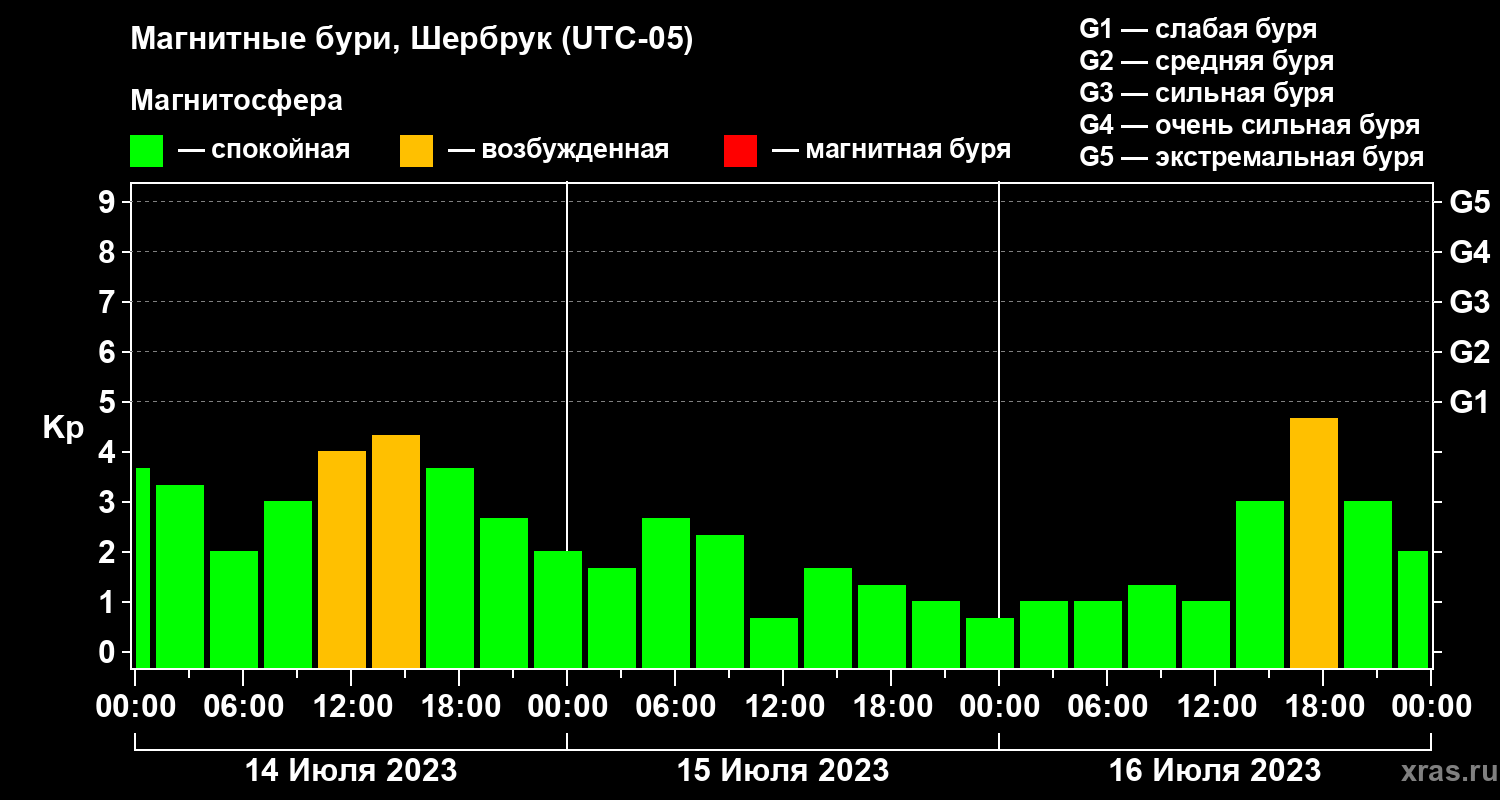Click the 'G3' tick label on right axis
The height and width of the screenshot is (800, 1500).
click(x=1470, y=302)
